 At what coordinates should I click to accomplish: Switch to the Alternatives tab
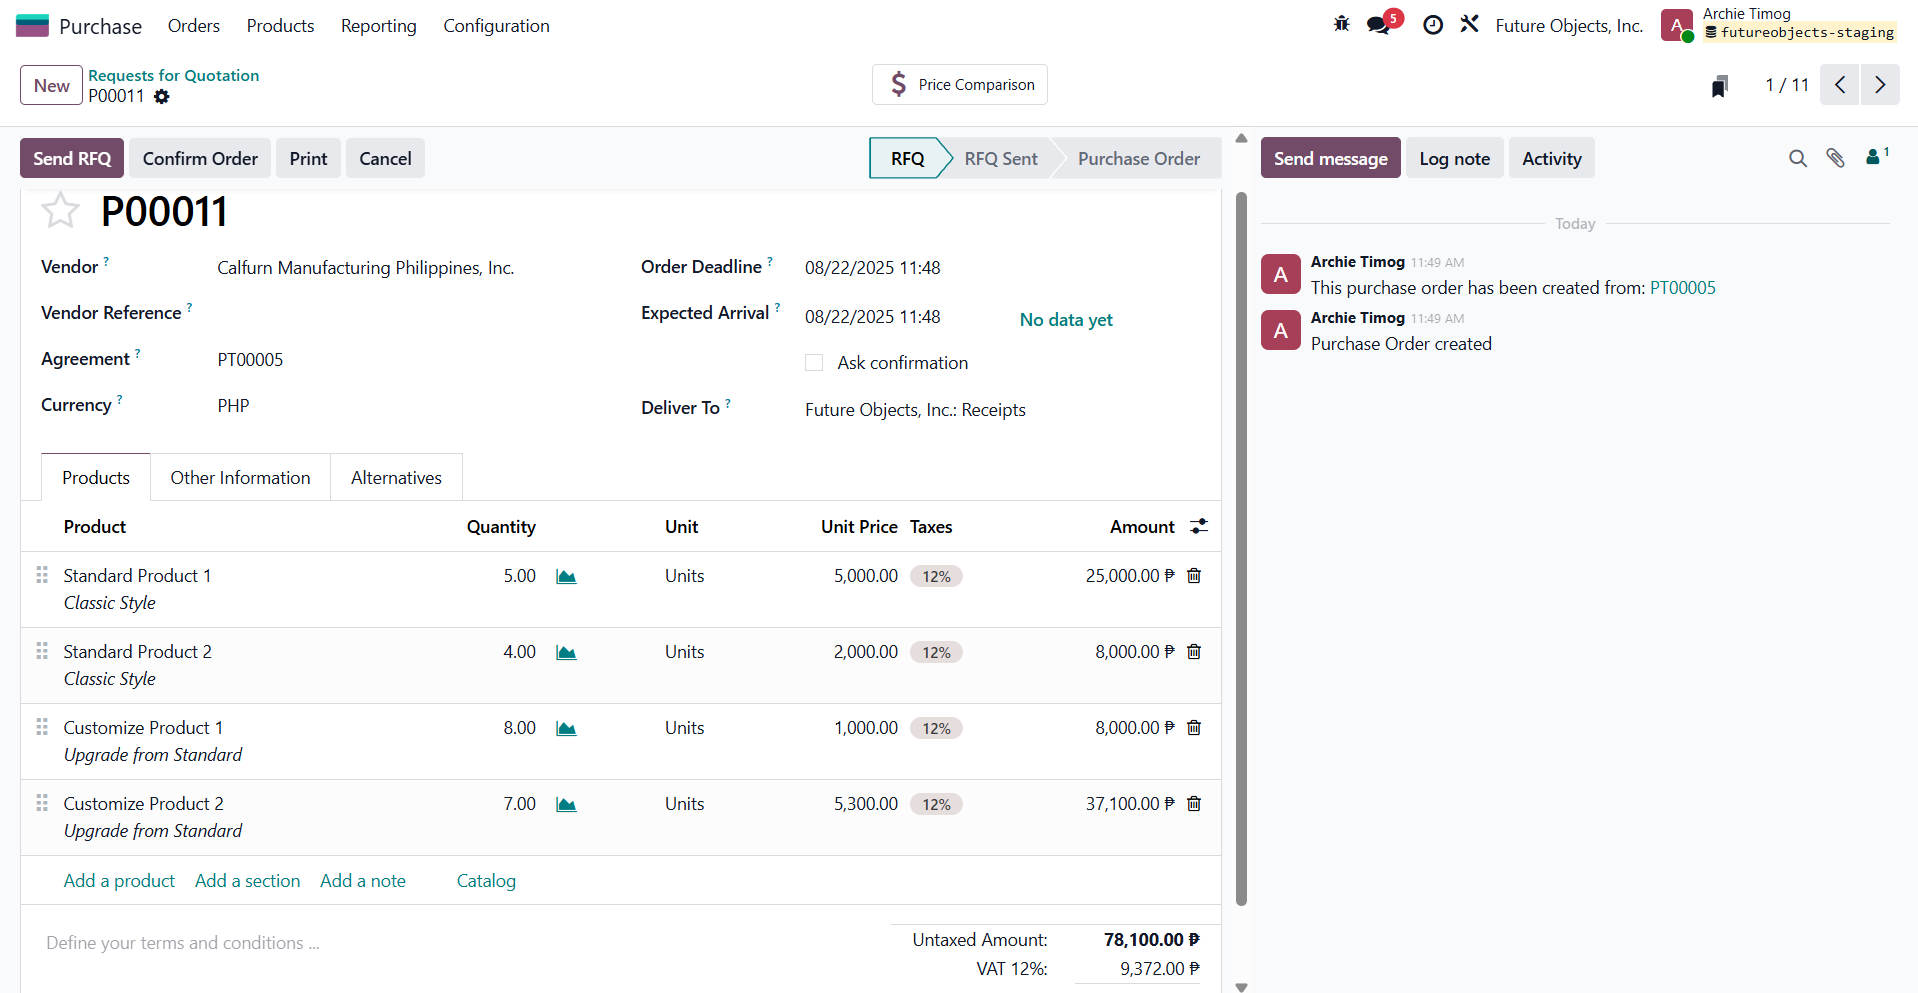[396, 478]
